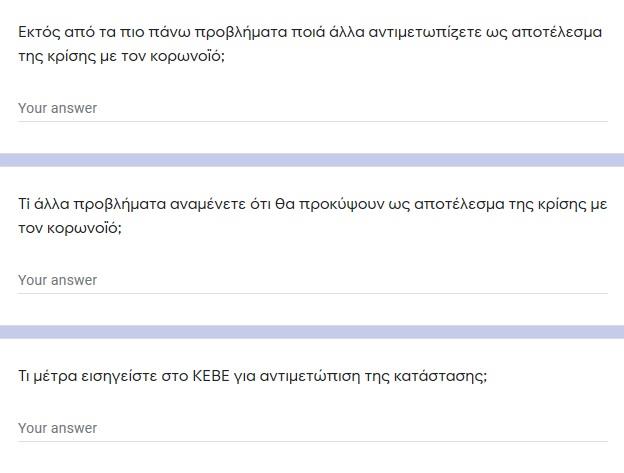The image size is (624, 473).
Task: Click the word "Εκτός" opening the first question
Action: (39, 33)
